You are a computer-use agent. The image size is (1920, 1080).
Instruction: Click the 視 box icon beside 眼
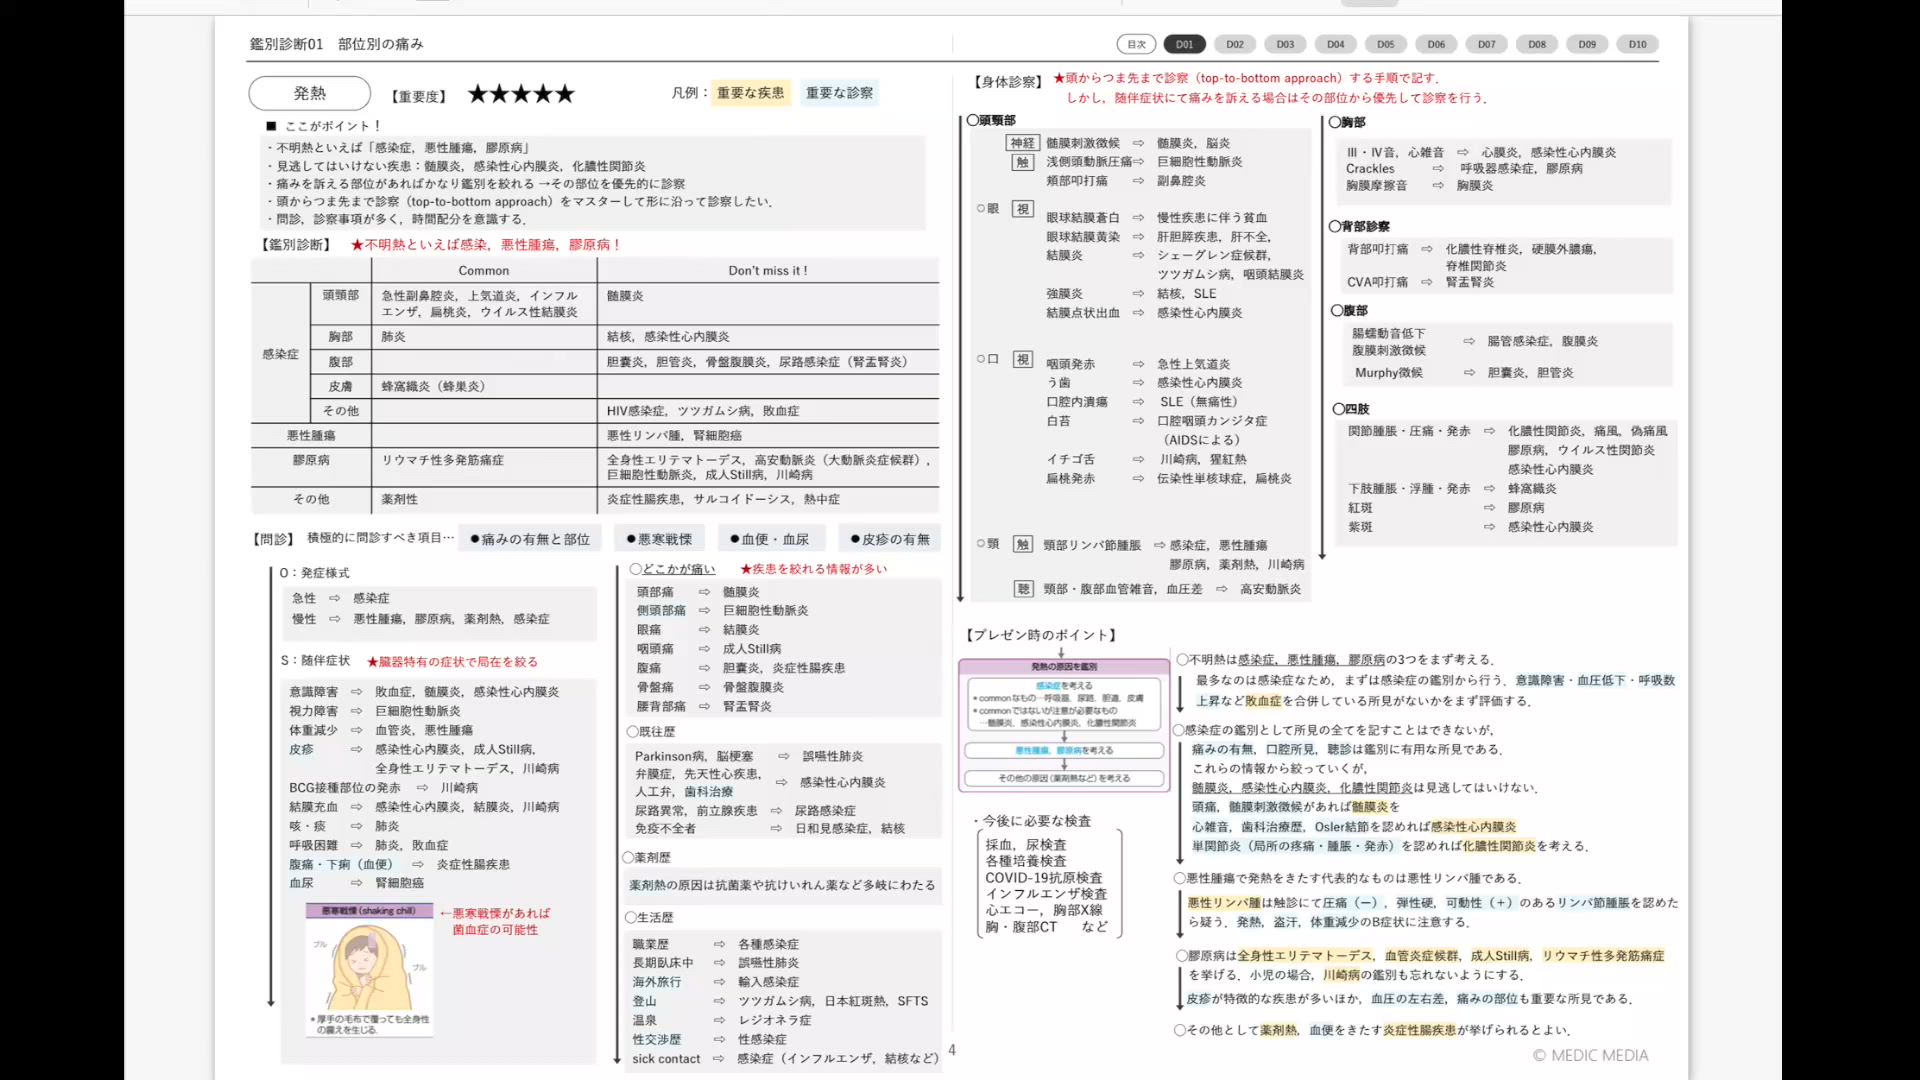pos(1022,209)
